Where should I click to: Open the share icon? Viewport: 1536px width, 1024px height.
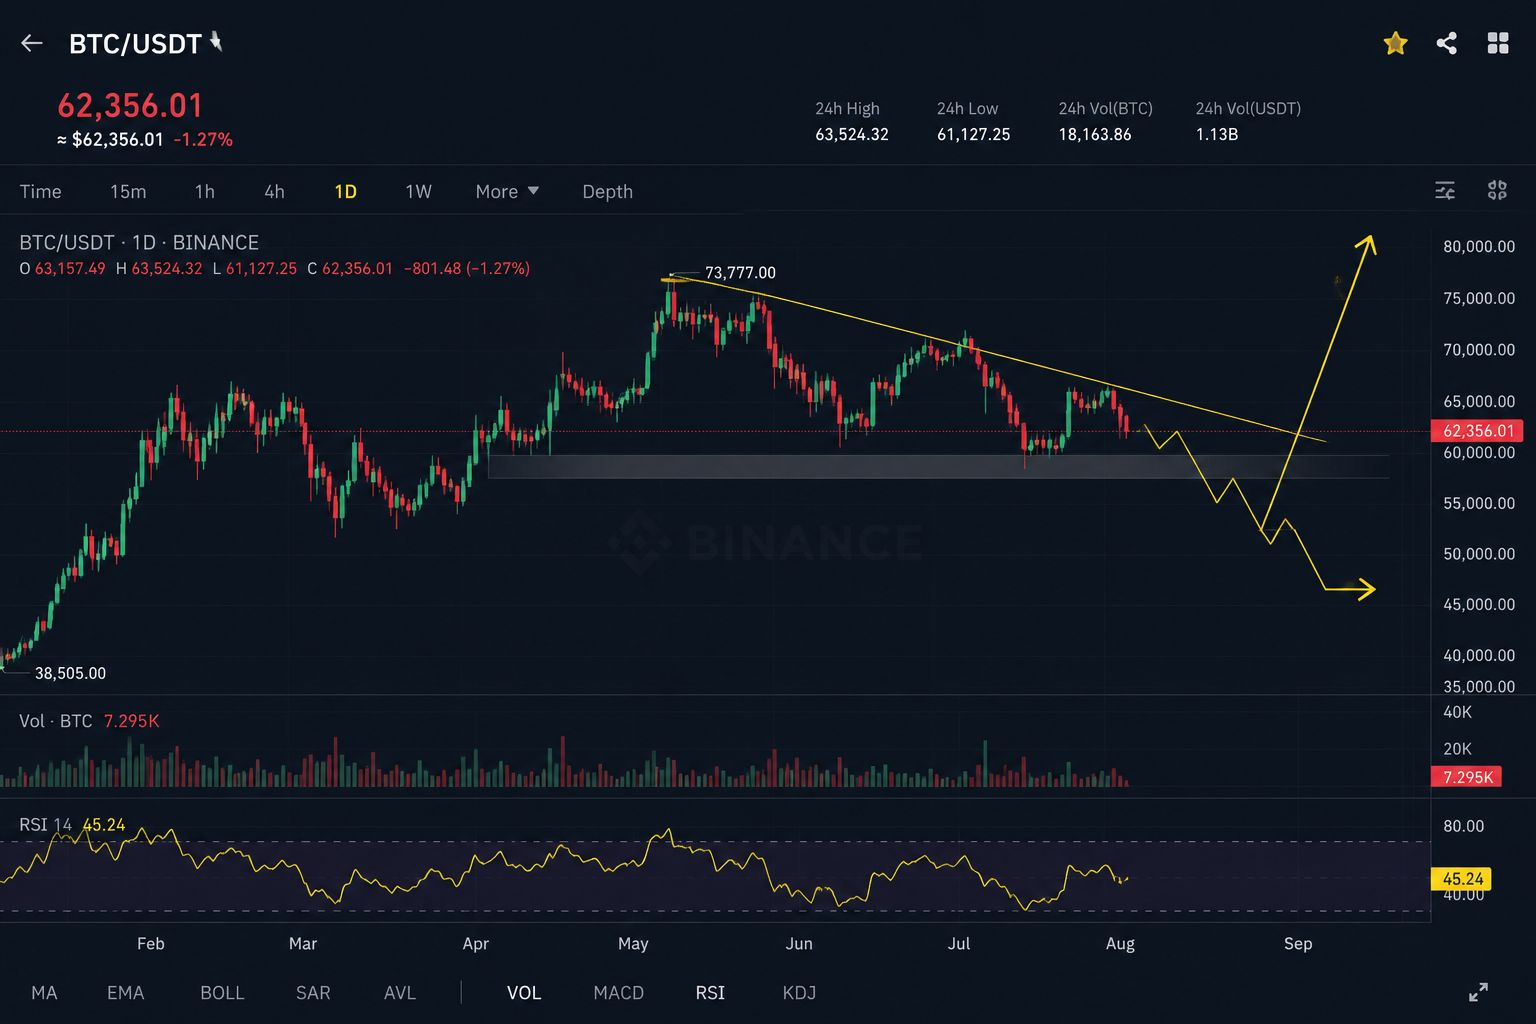[1446, 43]
